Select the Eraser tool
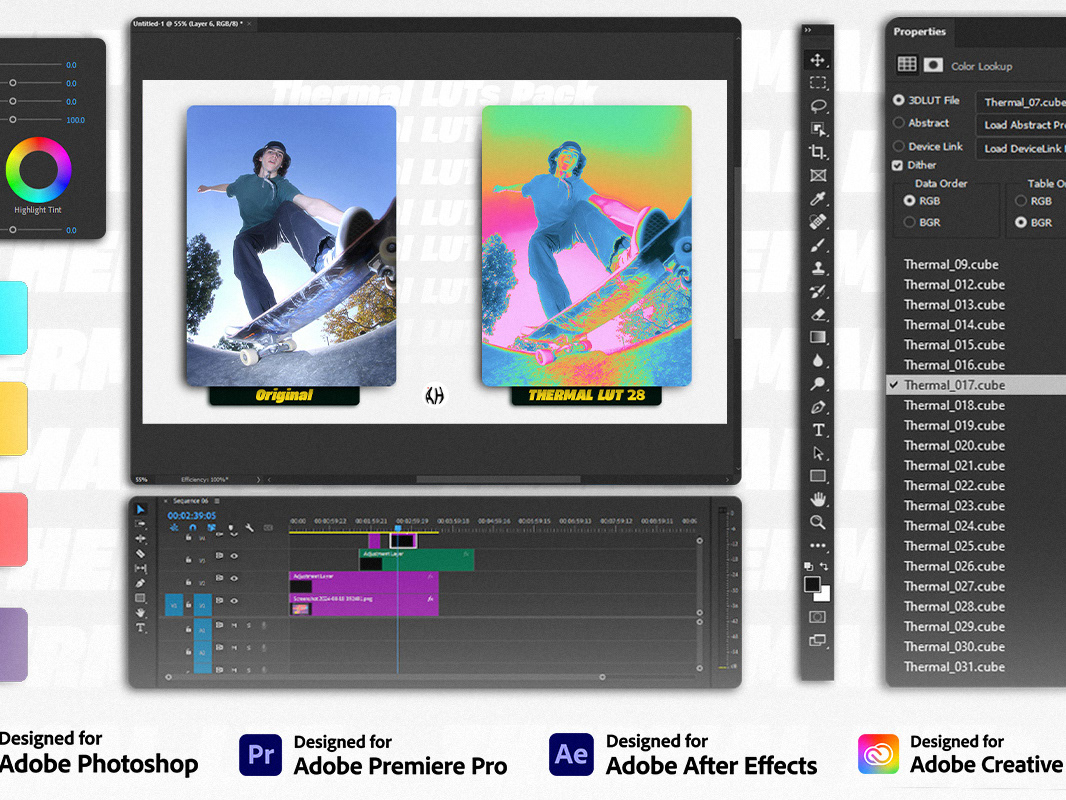 point(817,314)
